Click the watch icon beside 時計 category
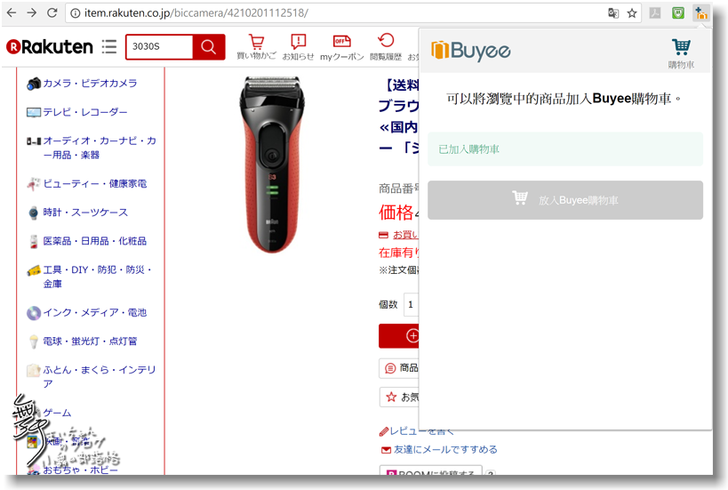Image resolution: width=728 pixels, height=490 pixels. pyautogui.click(x=33, y=213)
